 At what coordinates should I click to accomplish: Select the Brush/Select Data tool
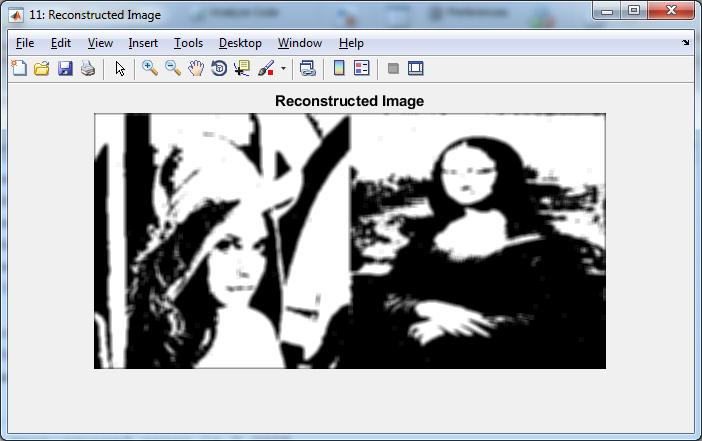coord(266,69)
